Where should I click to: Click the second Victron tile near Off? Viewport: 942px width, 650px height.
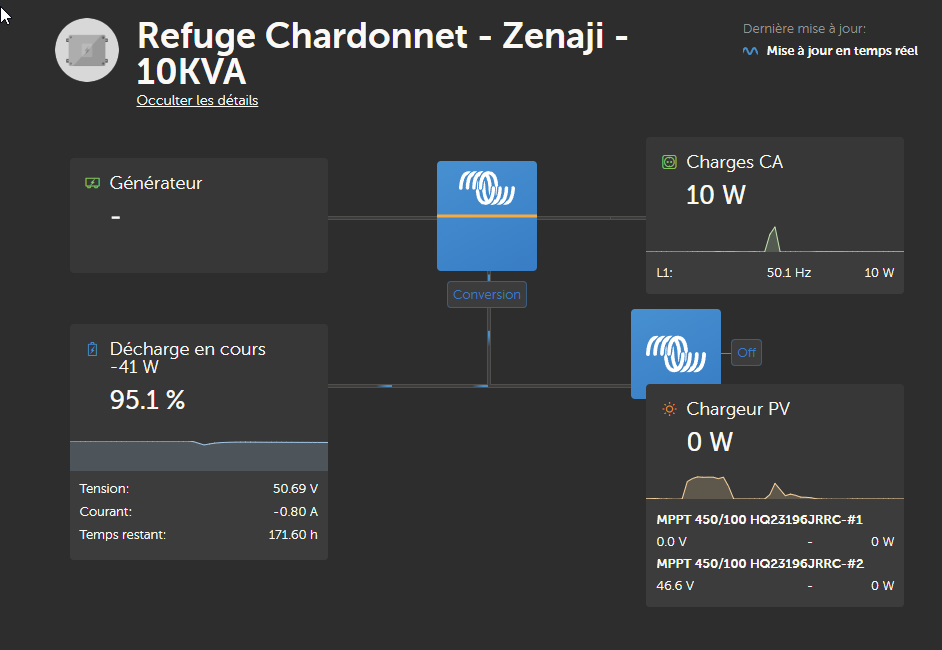[676, 347]
